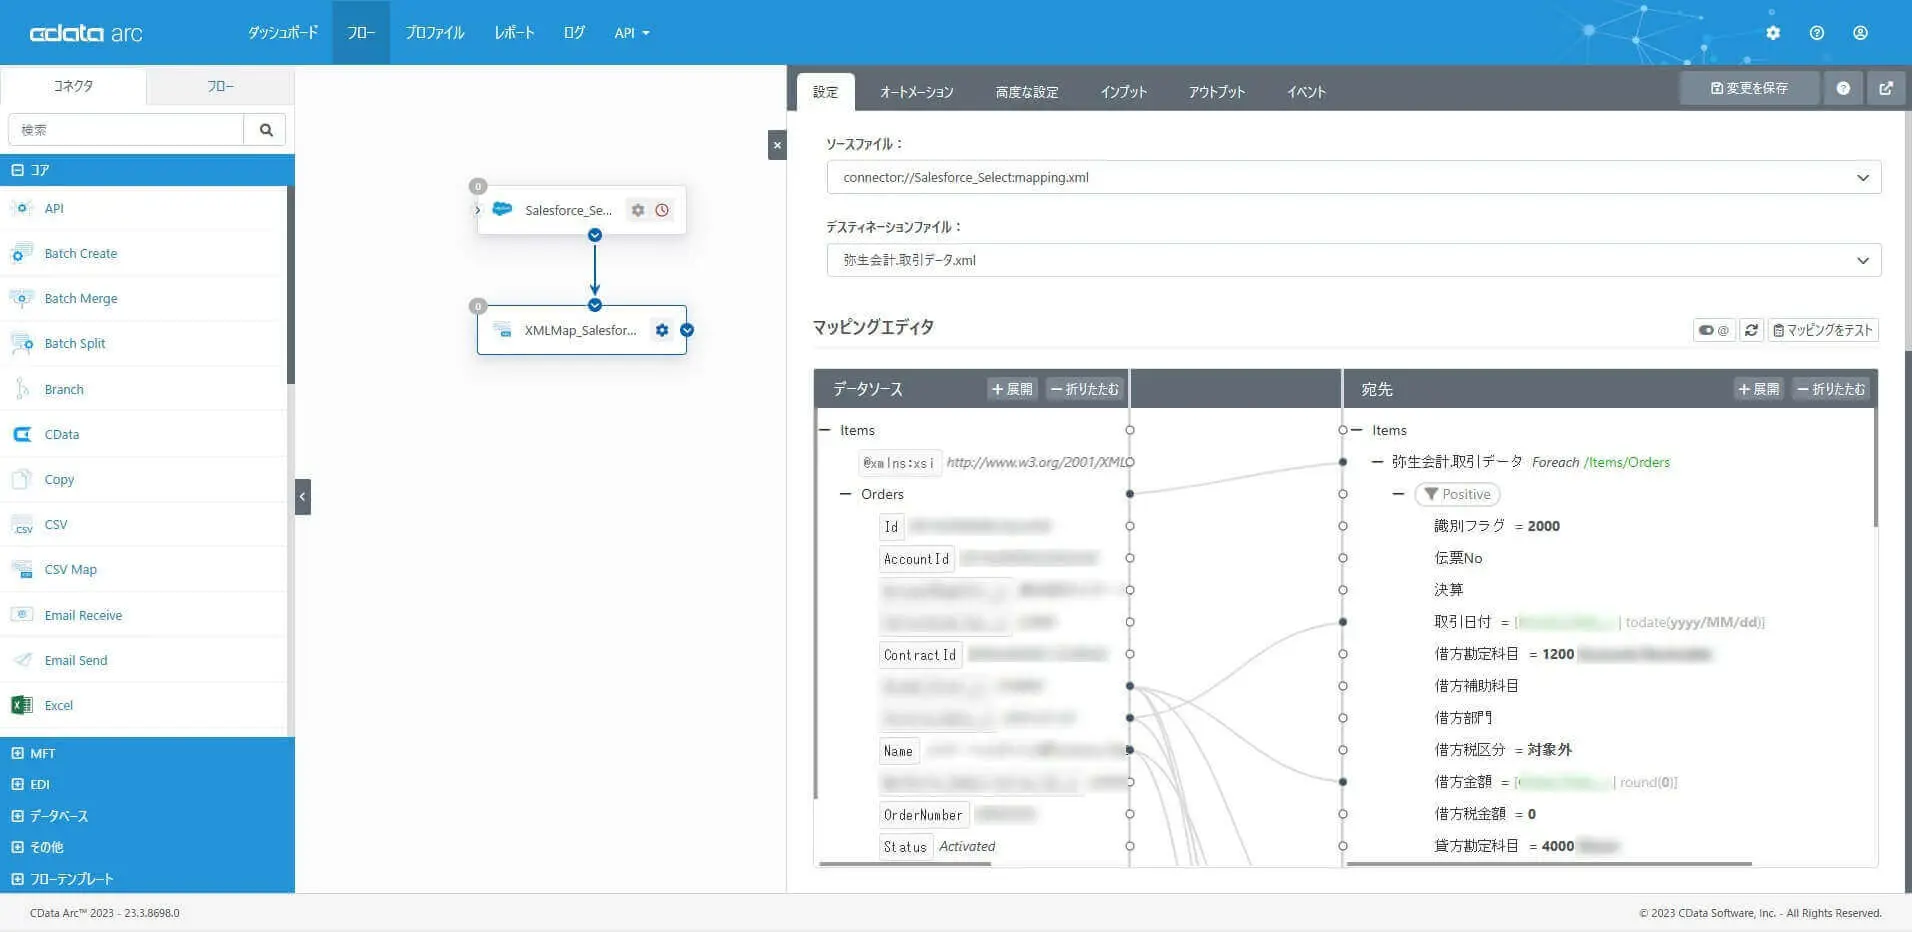Go to the ダッシュボード page

tap(283, 33)
